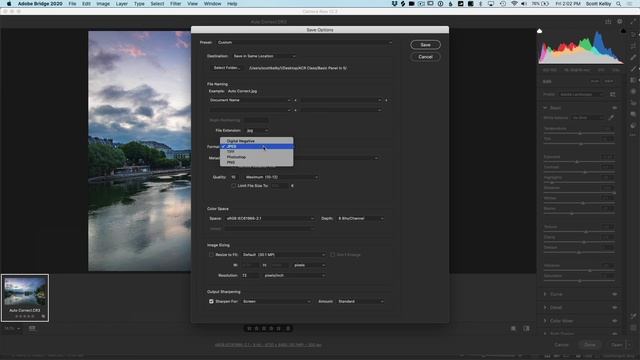Viewport: 640px width, 360px height.
Task: Click the color sampler tool near panel bottom
Action: pos(633,316)
